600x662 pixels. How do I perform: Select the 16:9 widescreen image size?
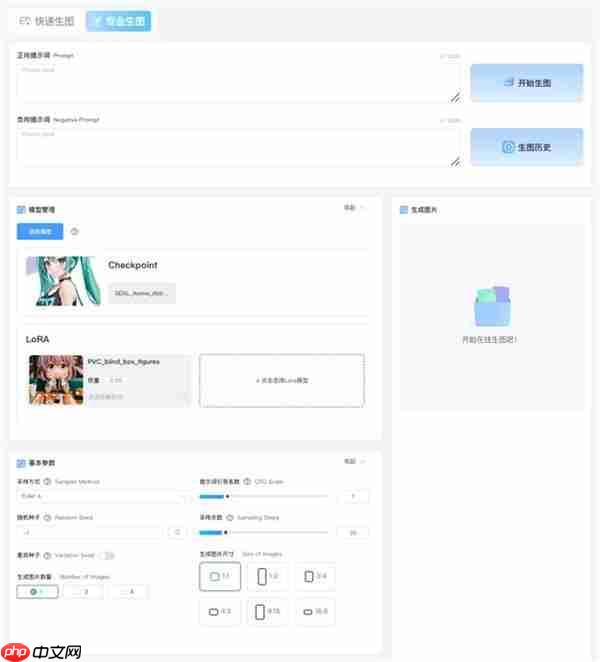point(314,611)
